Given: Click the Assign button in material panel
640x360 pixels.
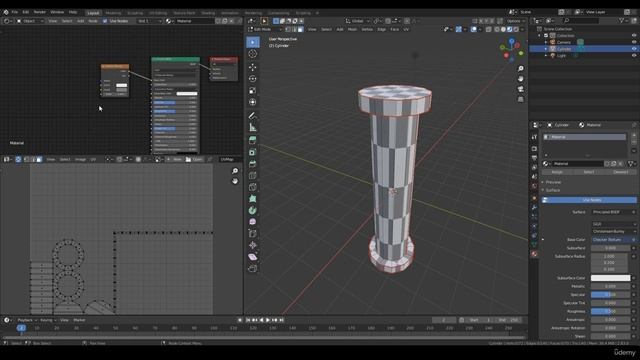Looking at the screenshot, I should click(557, 172).
